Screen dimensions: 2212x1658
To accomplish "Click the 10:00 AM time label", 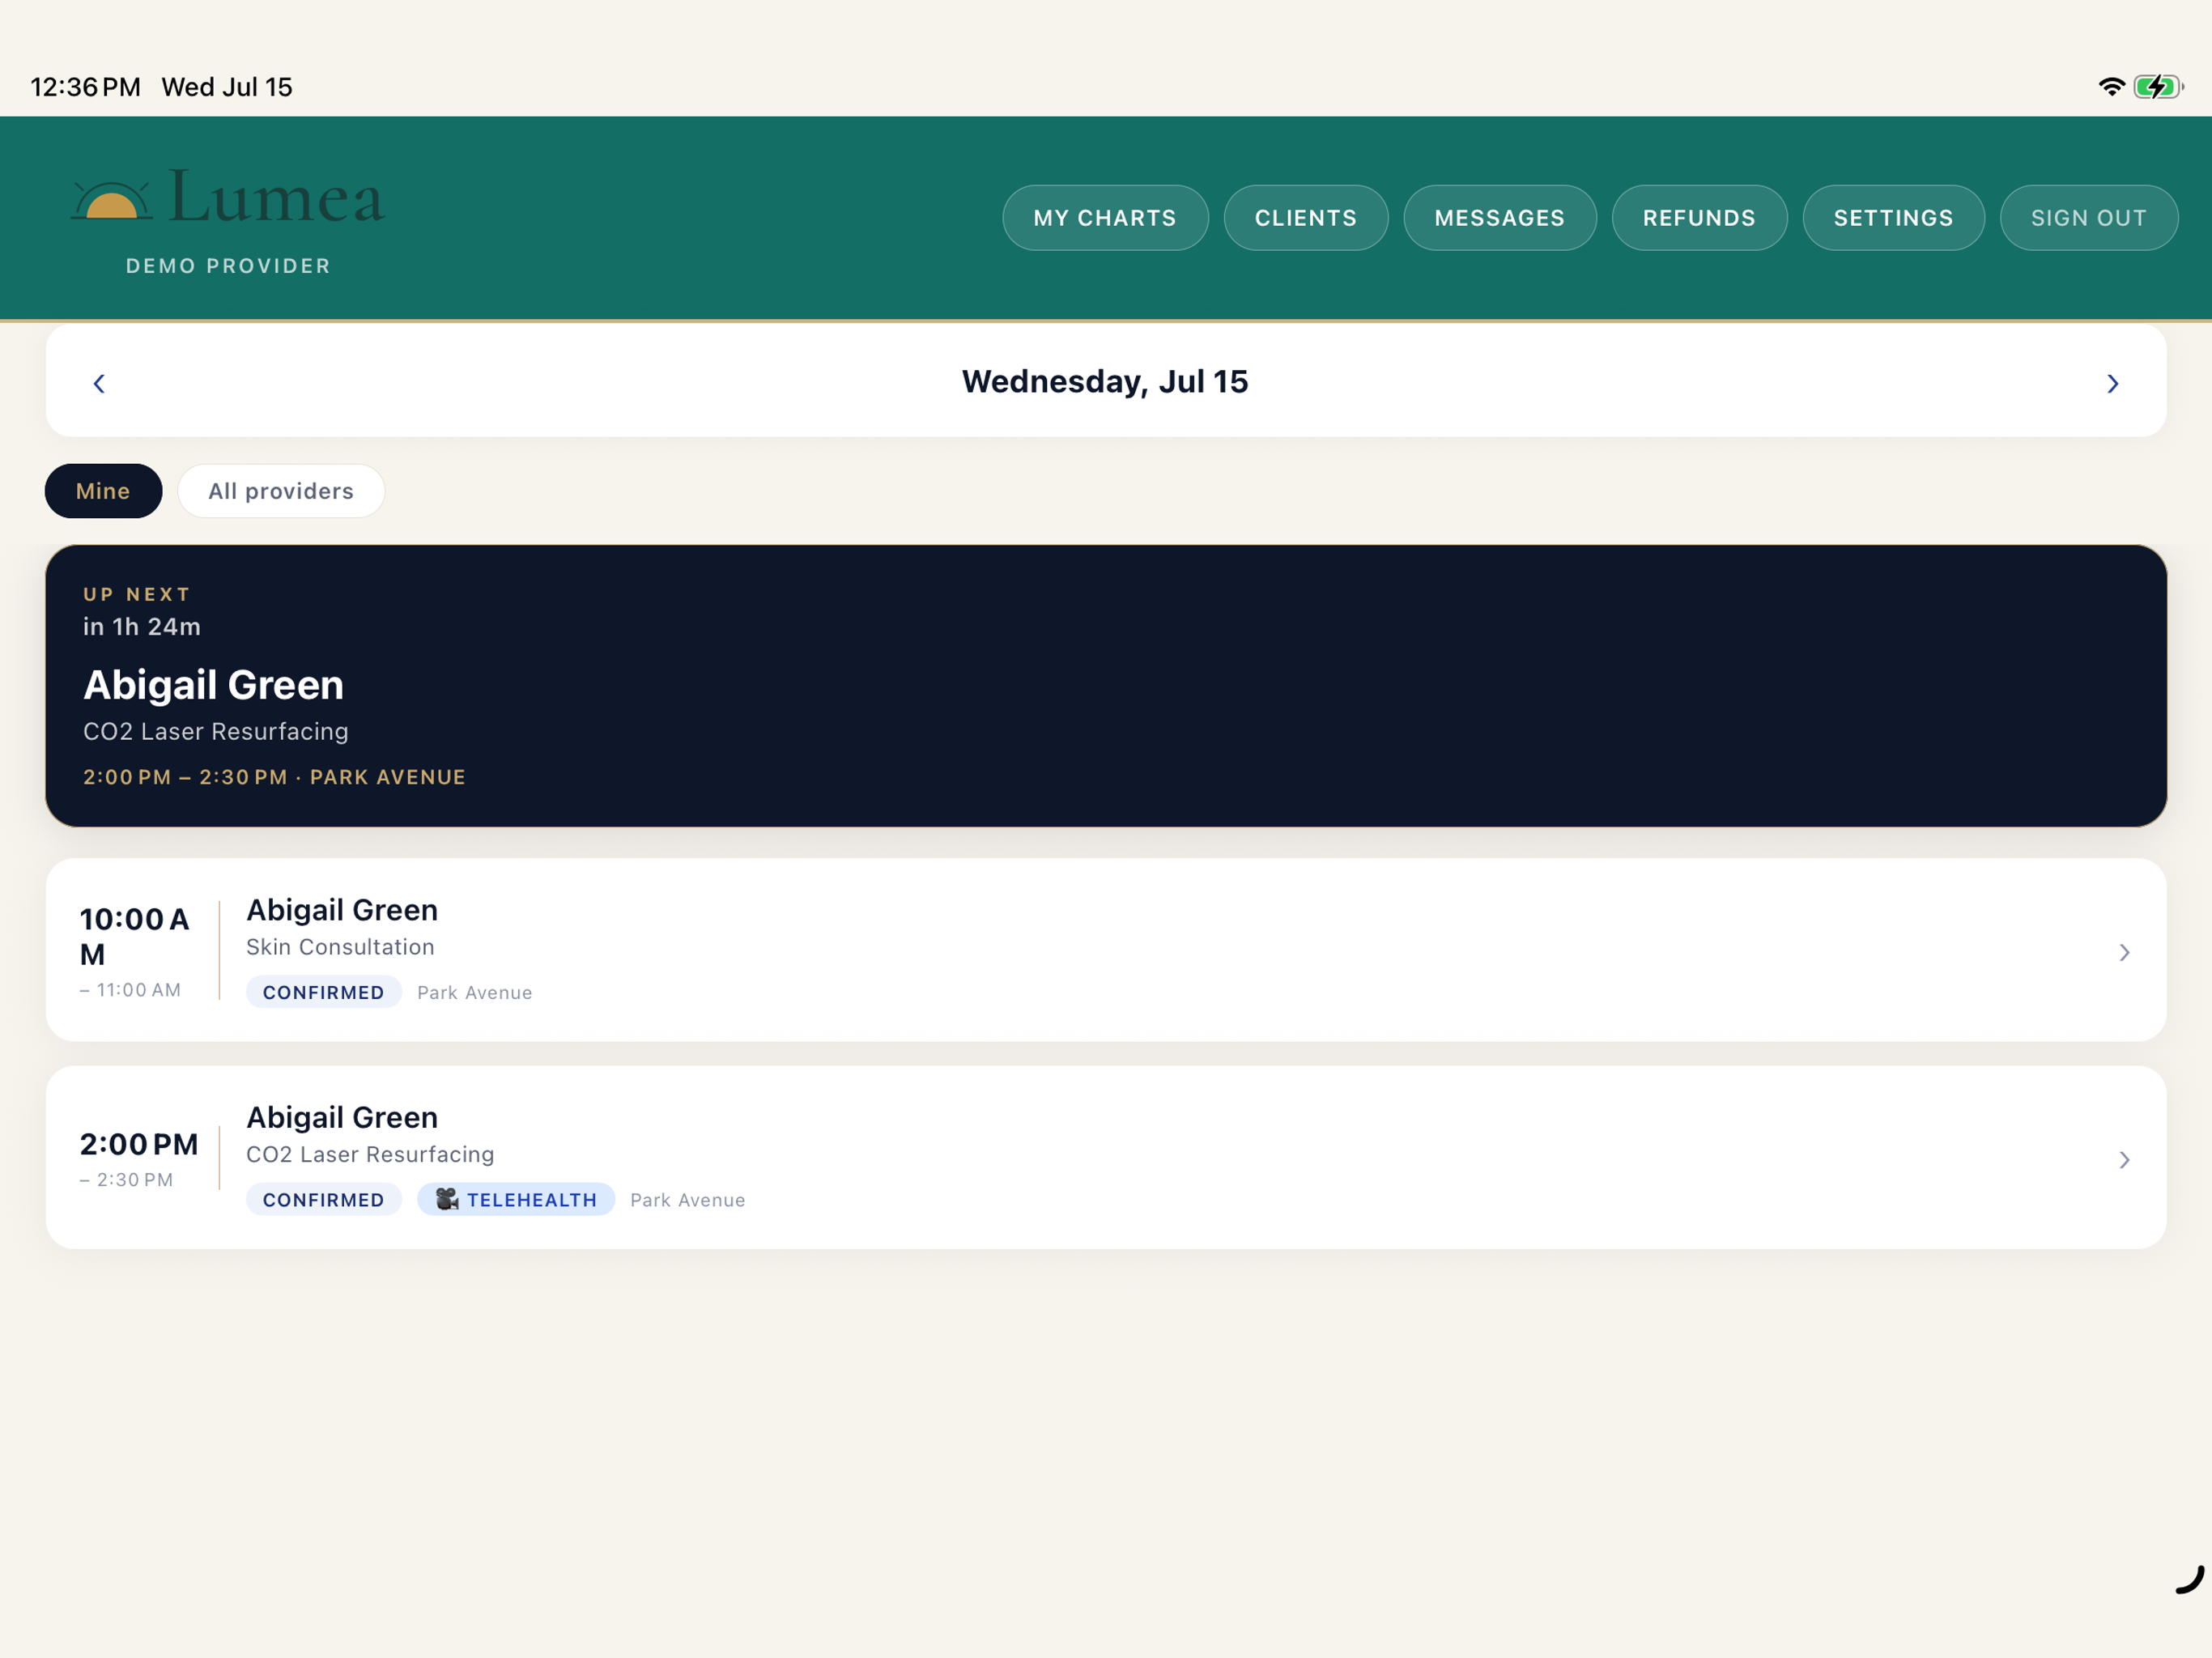I will pos(134,937).
